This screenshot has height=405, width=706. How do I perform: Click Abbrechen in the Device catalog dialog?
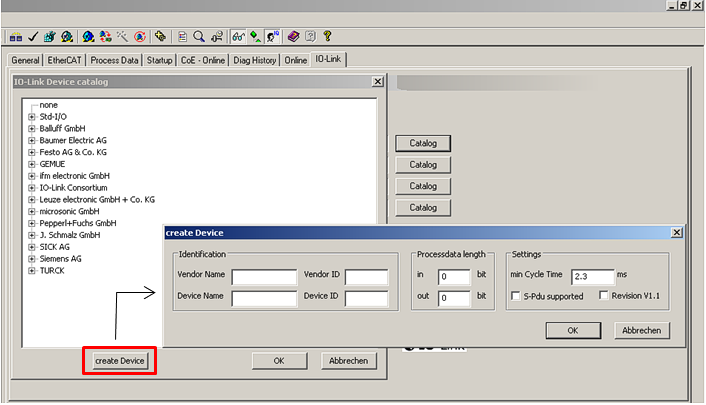coord(348,361)
